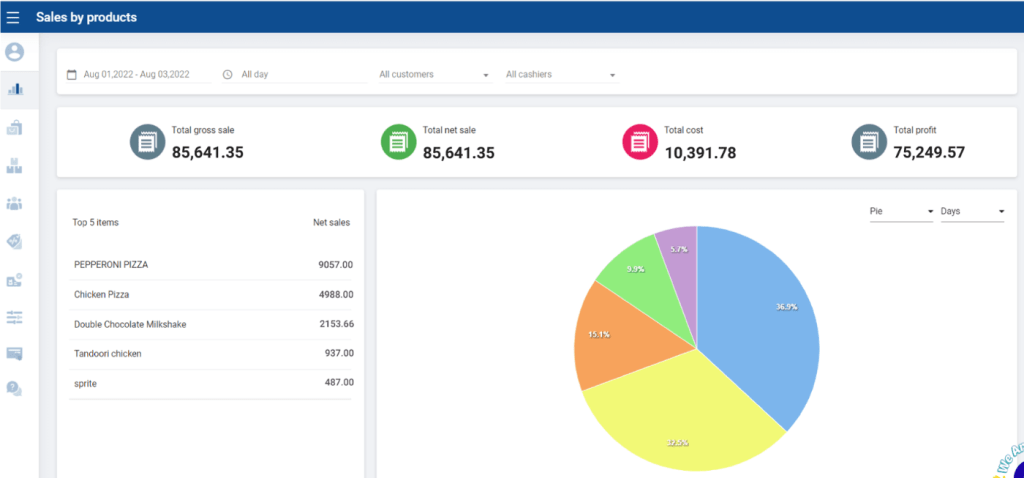
Task: Click the 9057.00 net sales value
Action: pos(336,265)
